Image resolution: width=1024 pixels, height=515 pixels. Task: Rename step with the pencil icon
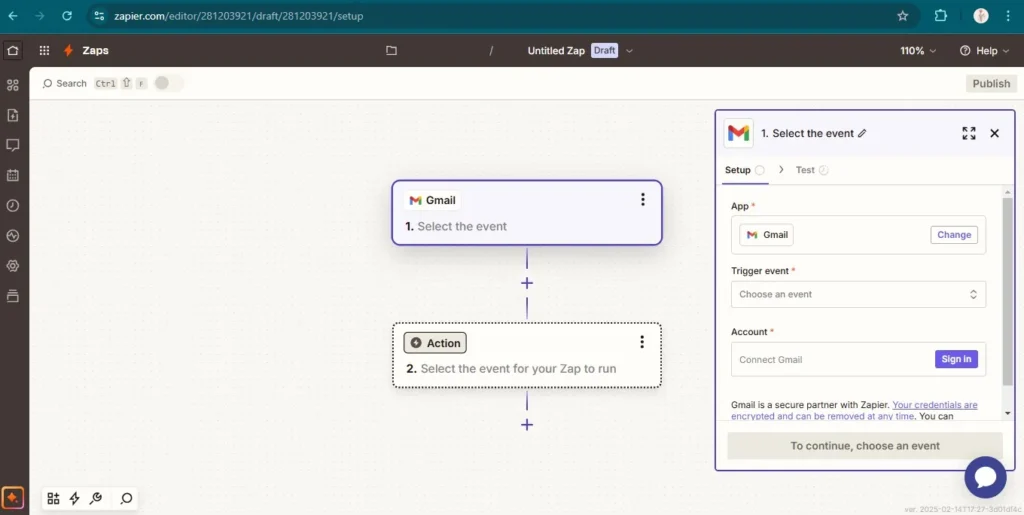point(862,133)
